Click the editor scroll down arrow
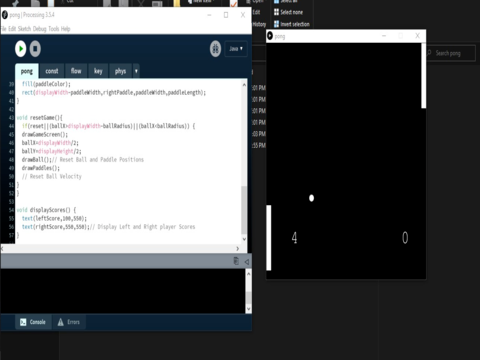 pyautogui.click(x=244, y=239)
